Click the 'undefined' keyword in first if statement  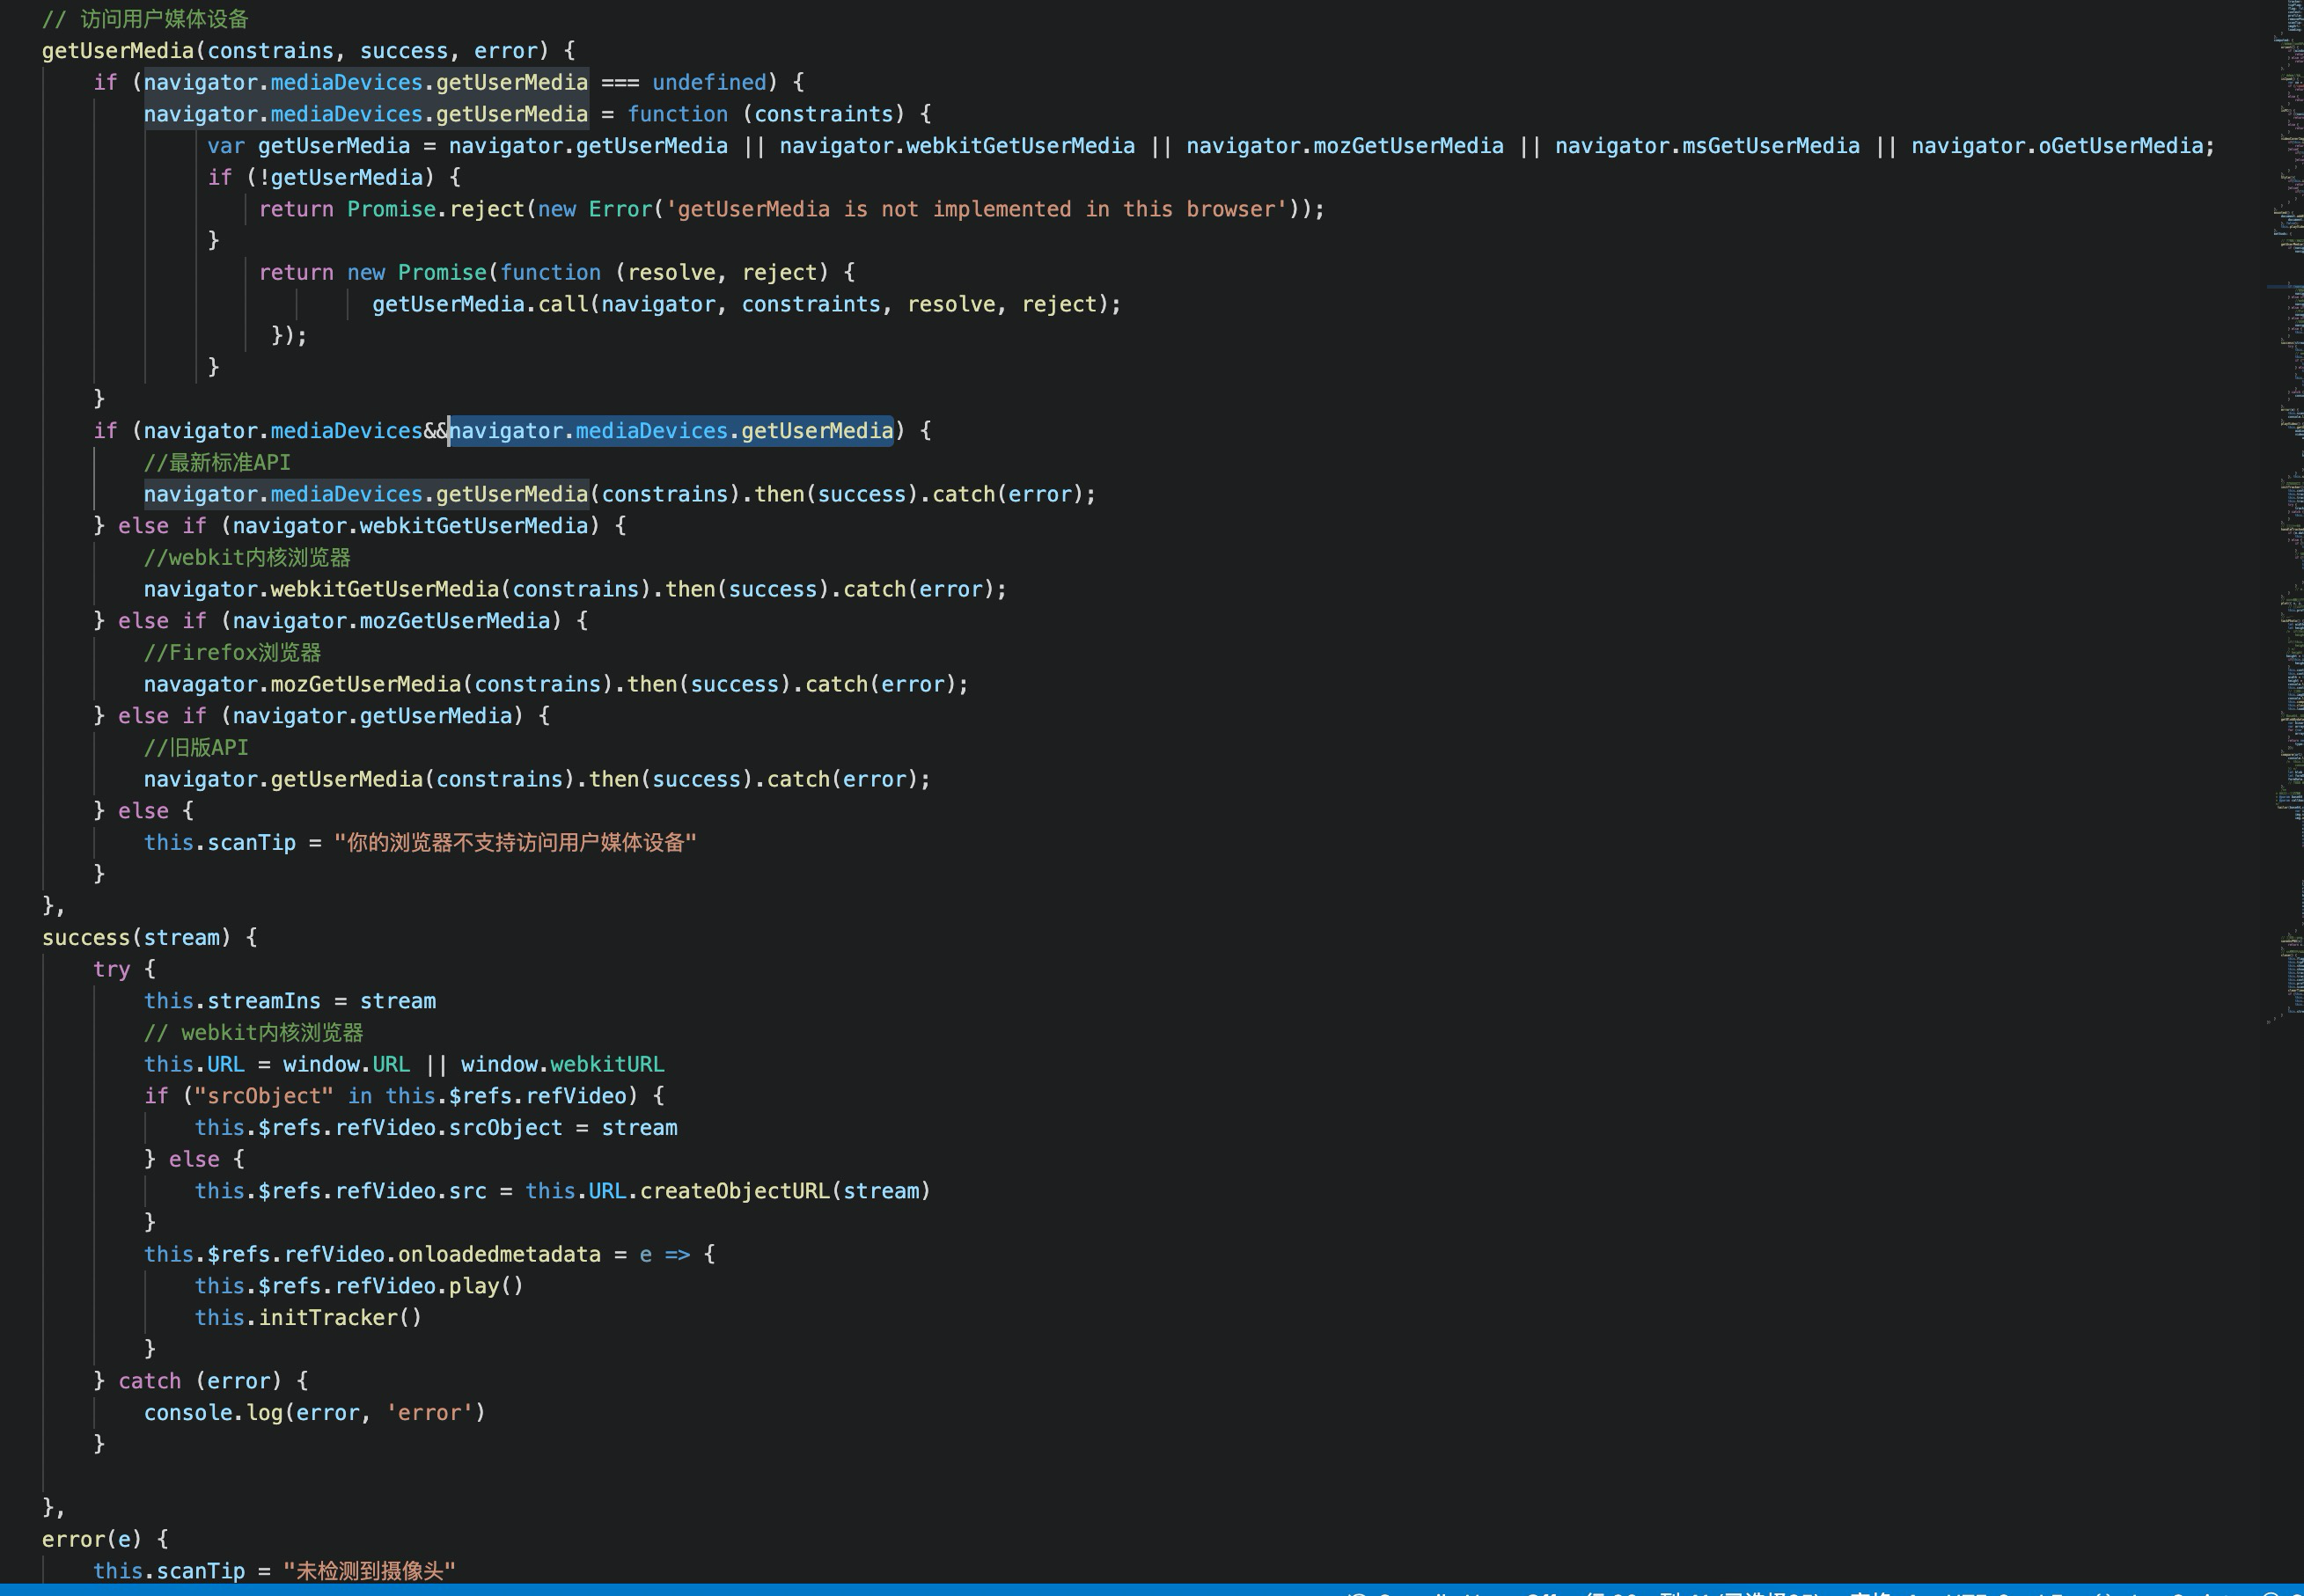709,83
